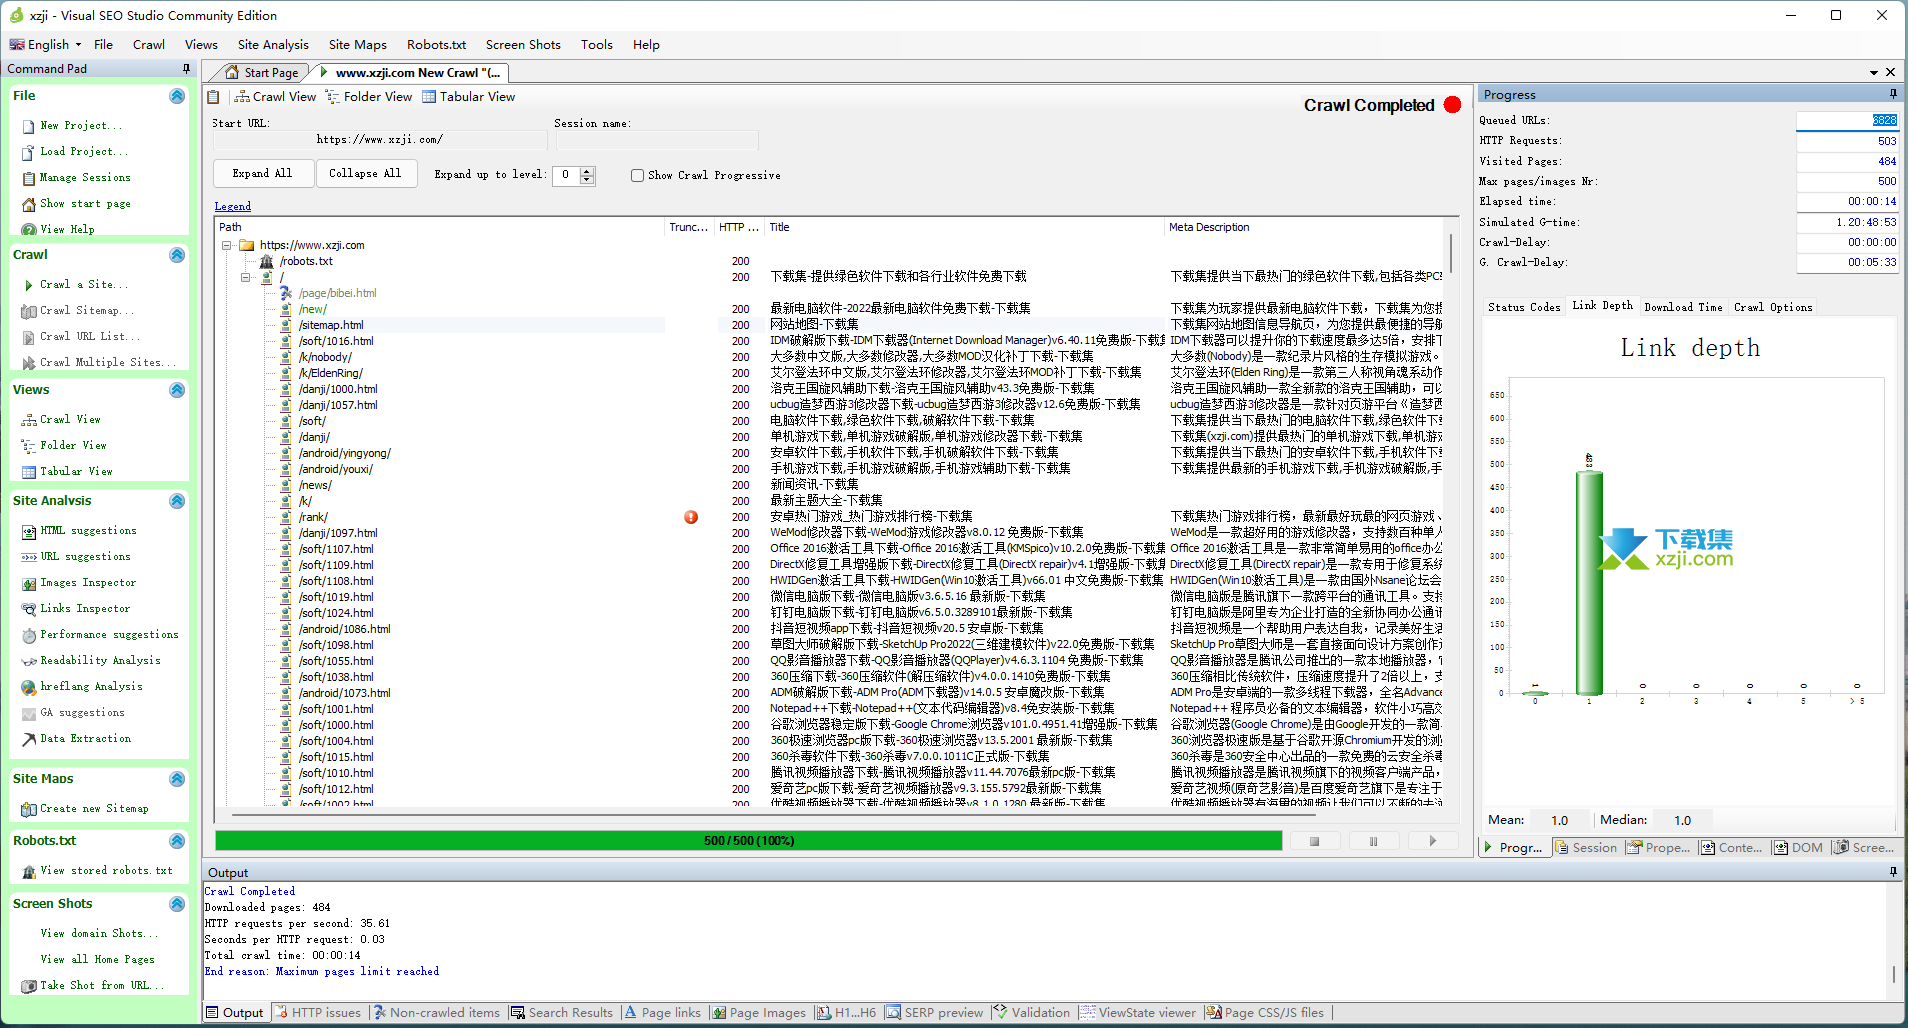Click the green crawl progress bar
The image size is (1908, 1028).
(748, 841)
